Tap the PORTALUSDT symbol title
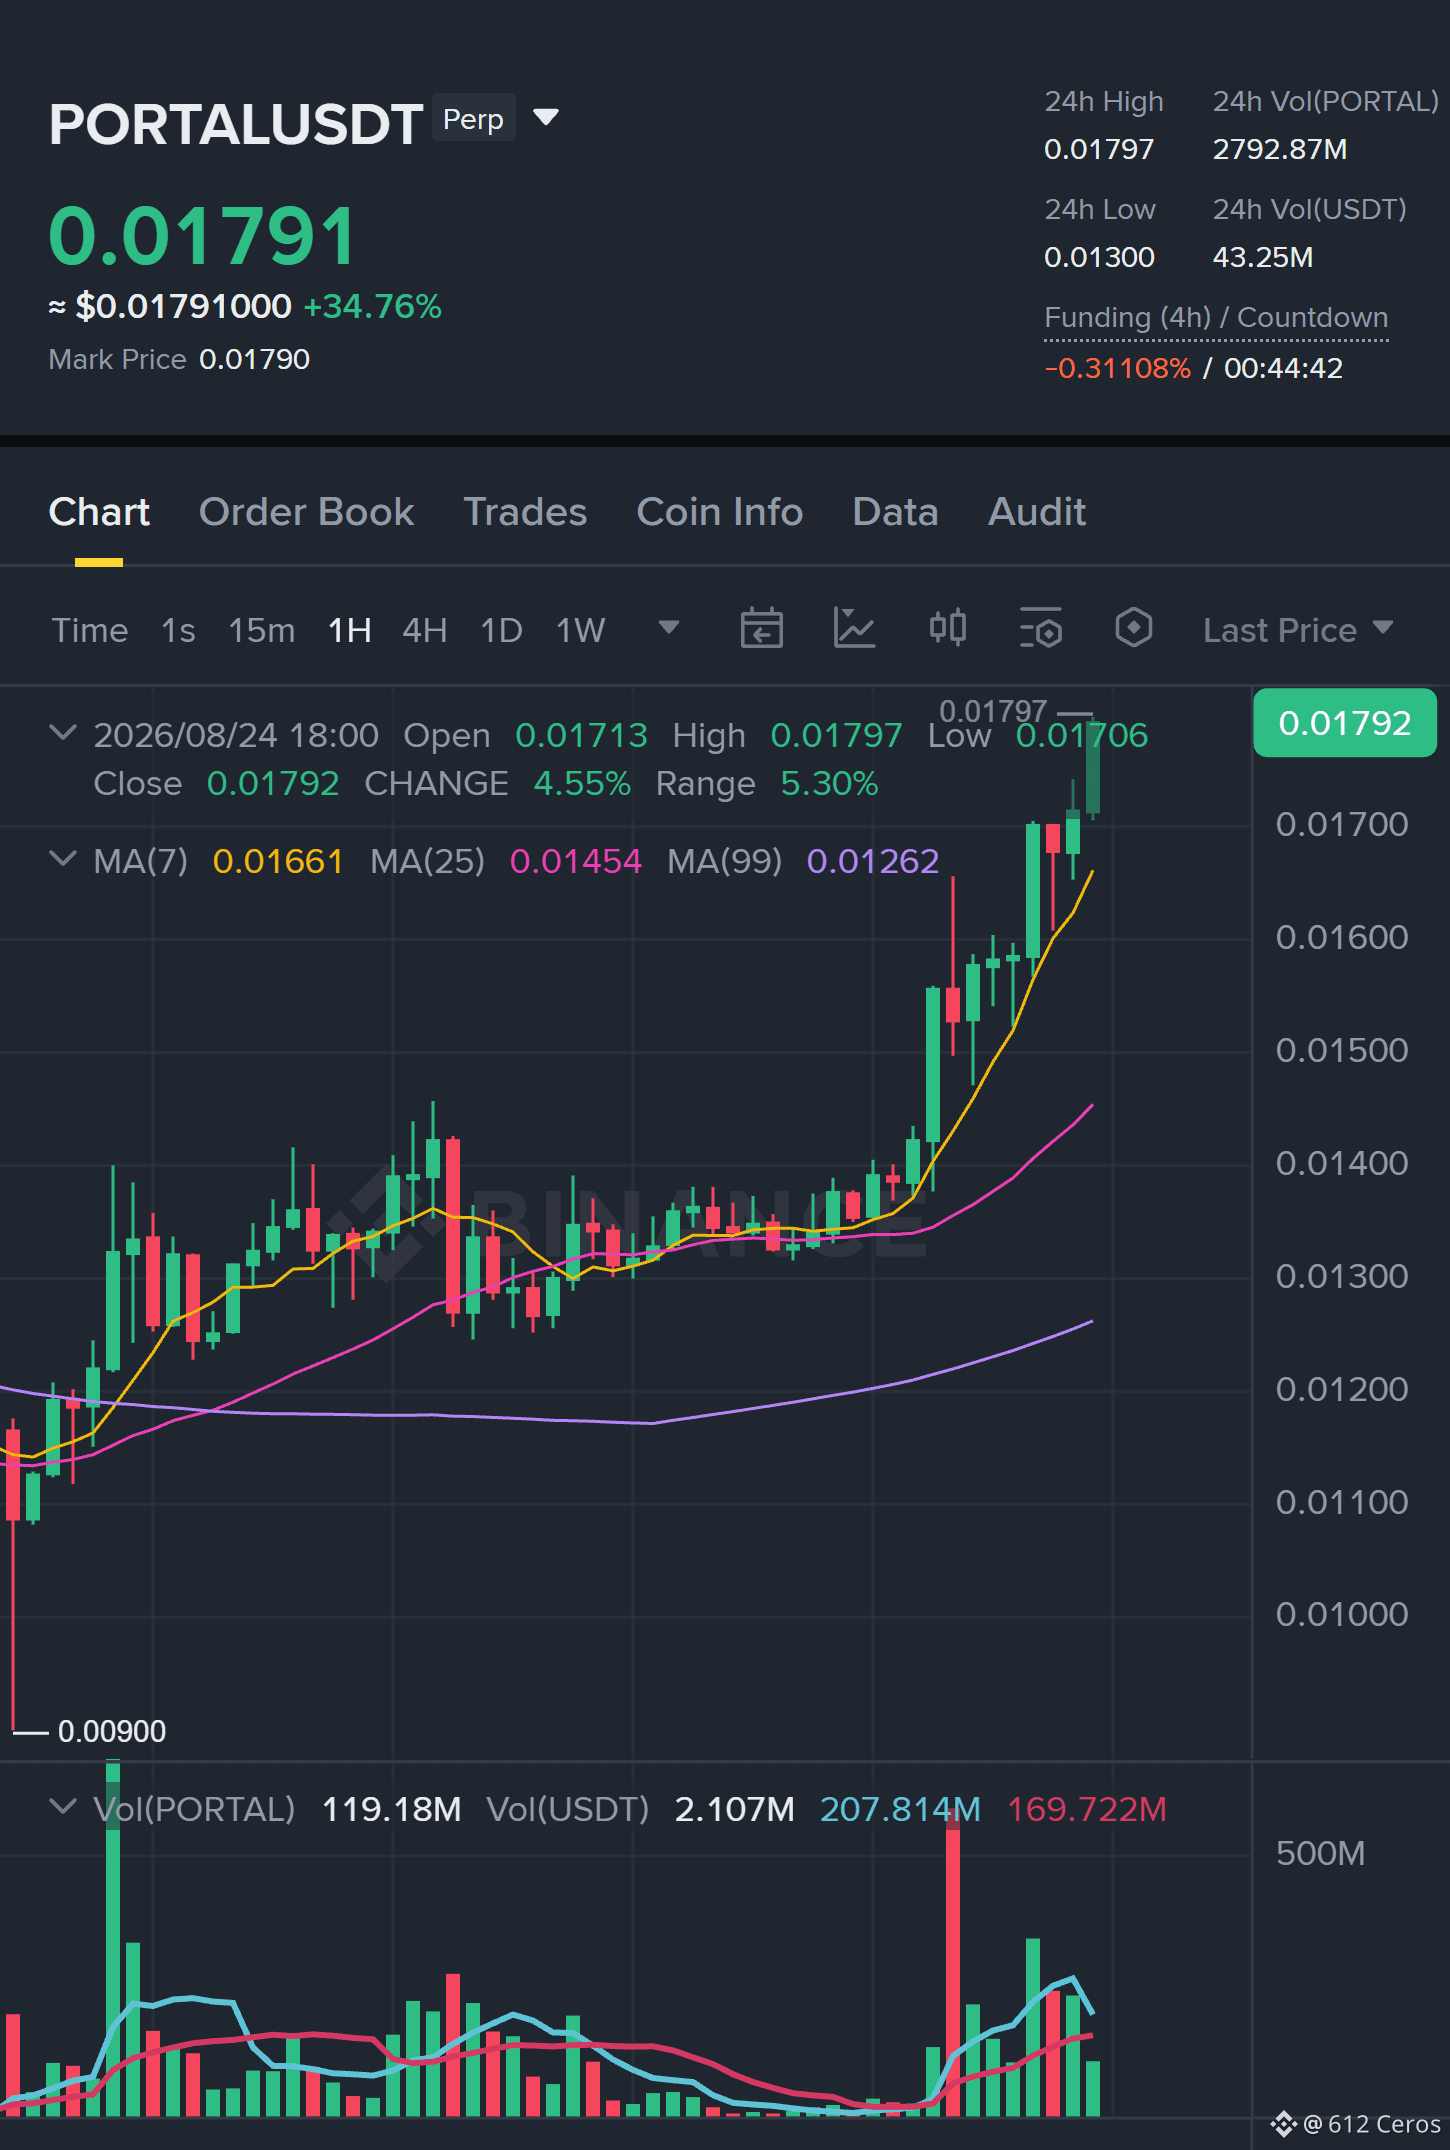This screenshot has width=1450, height=2150. click(x=236, y=125)
